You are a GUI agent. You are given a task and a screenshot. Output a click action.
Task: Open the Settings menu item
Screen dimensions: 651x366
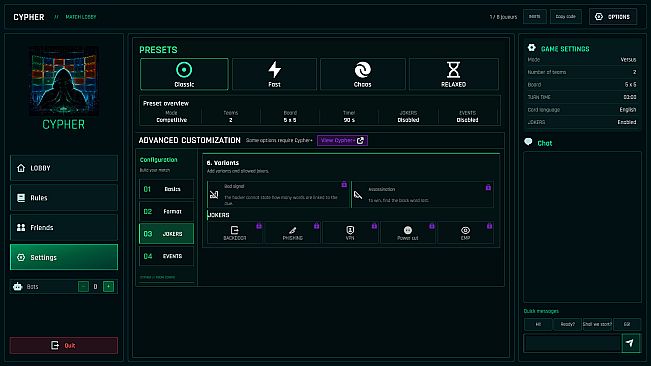pyautogui.click(x=64, y=257)
